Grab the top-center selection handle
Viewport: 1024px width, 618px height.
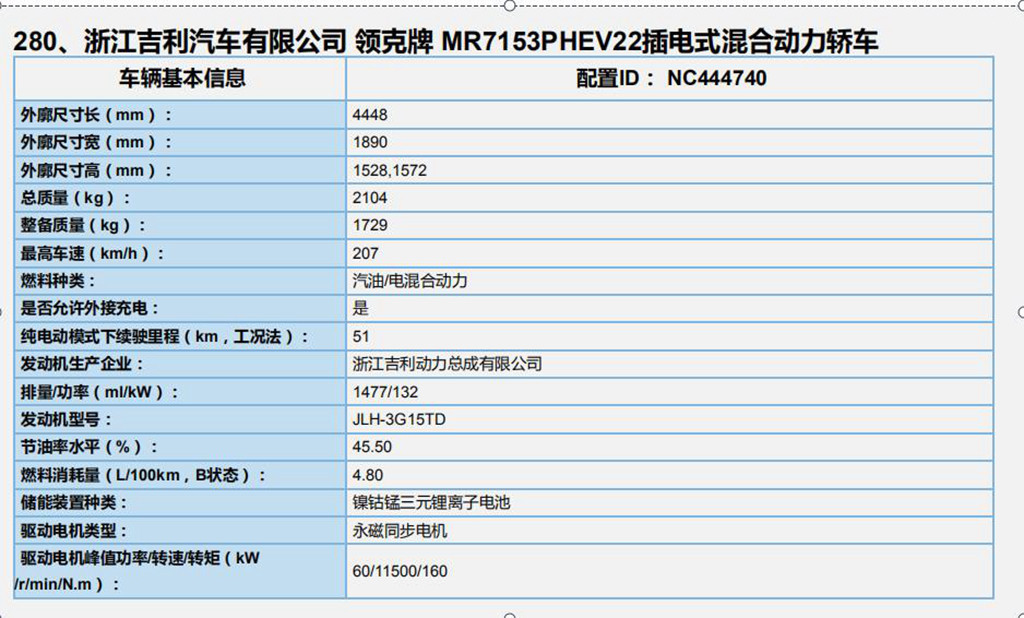pos(510,5)
